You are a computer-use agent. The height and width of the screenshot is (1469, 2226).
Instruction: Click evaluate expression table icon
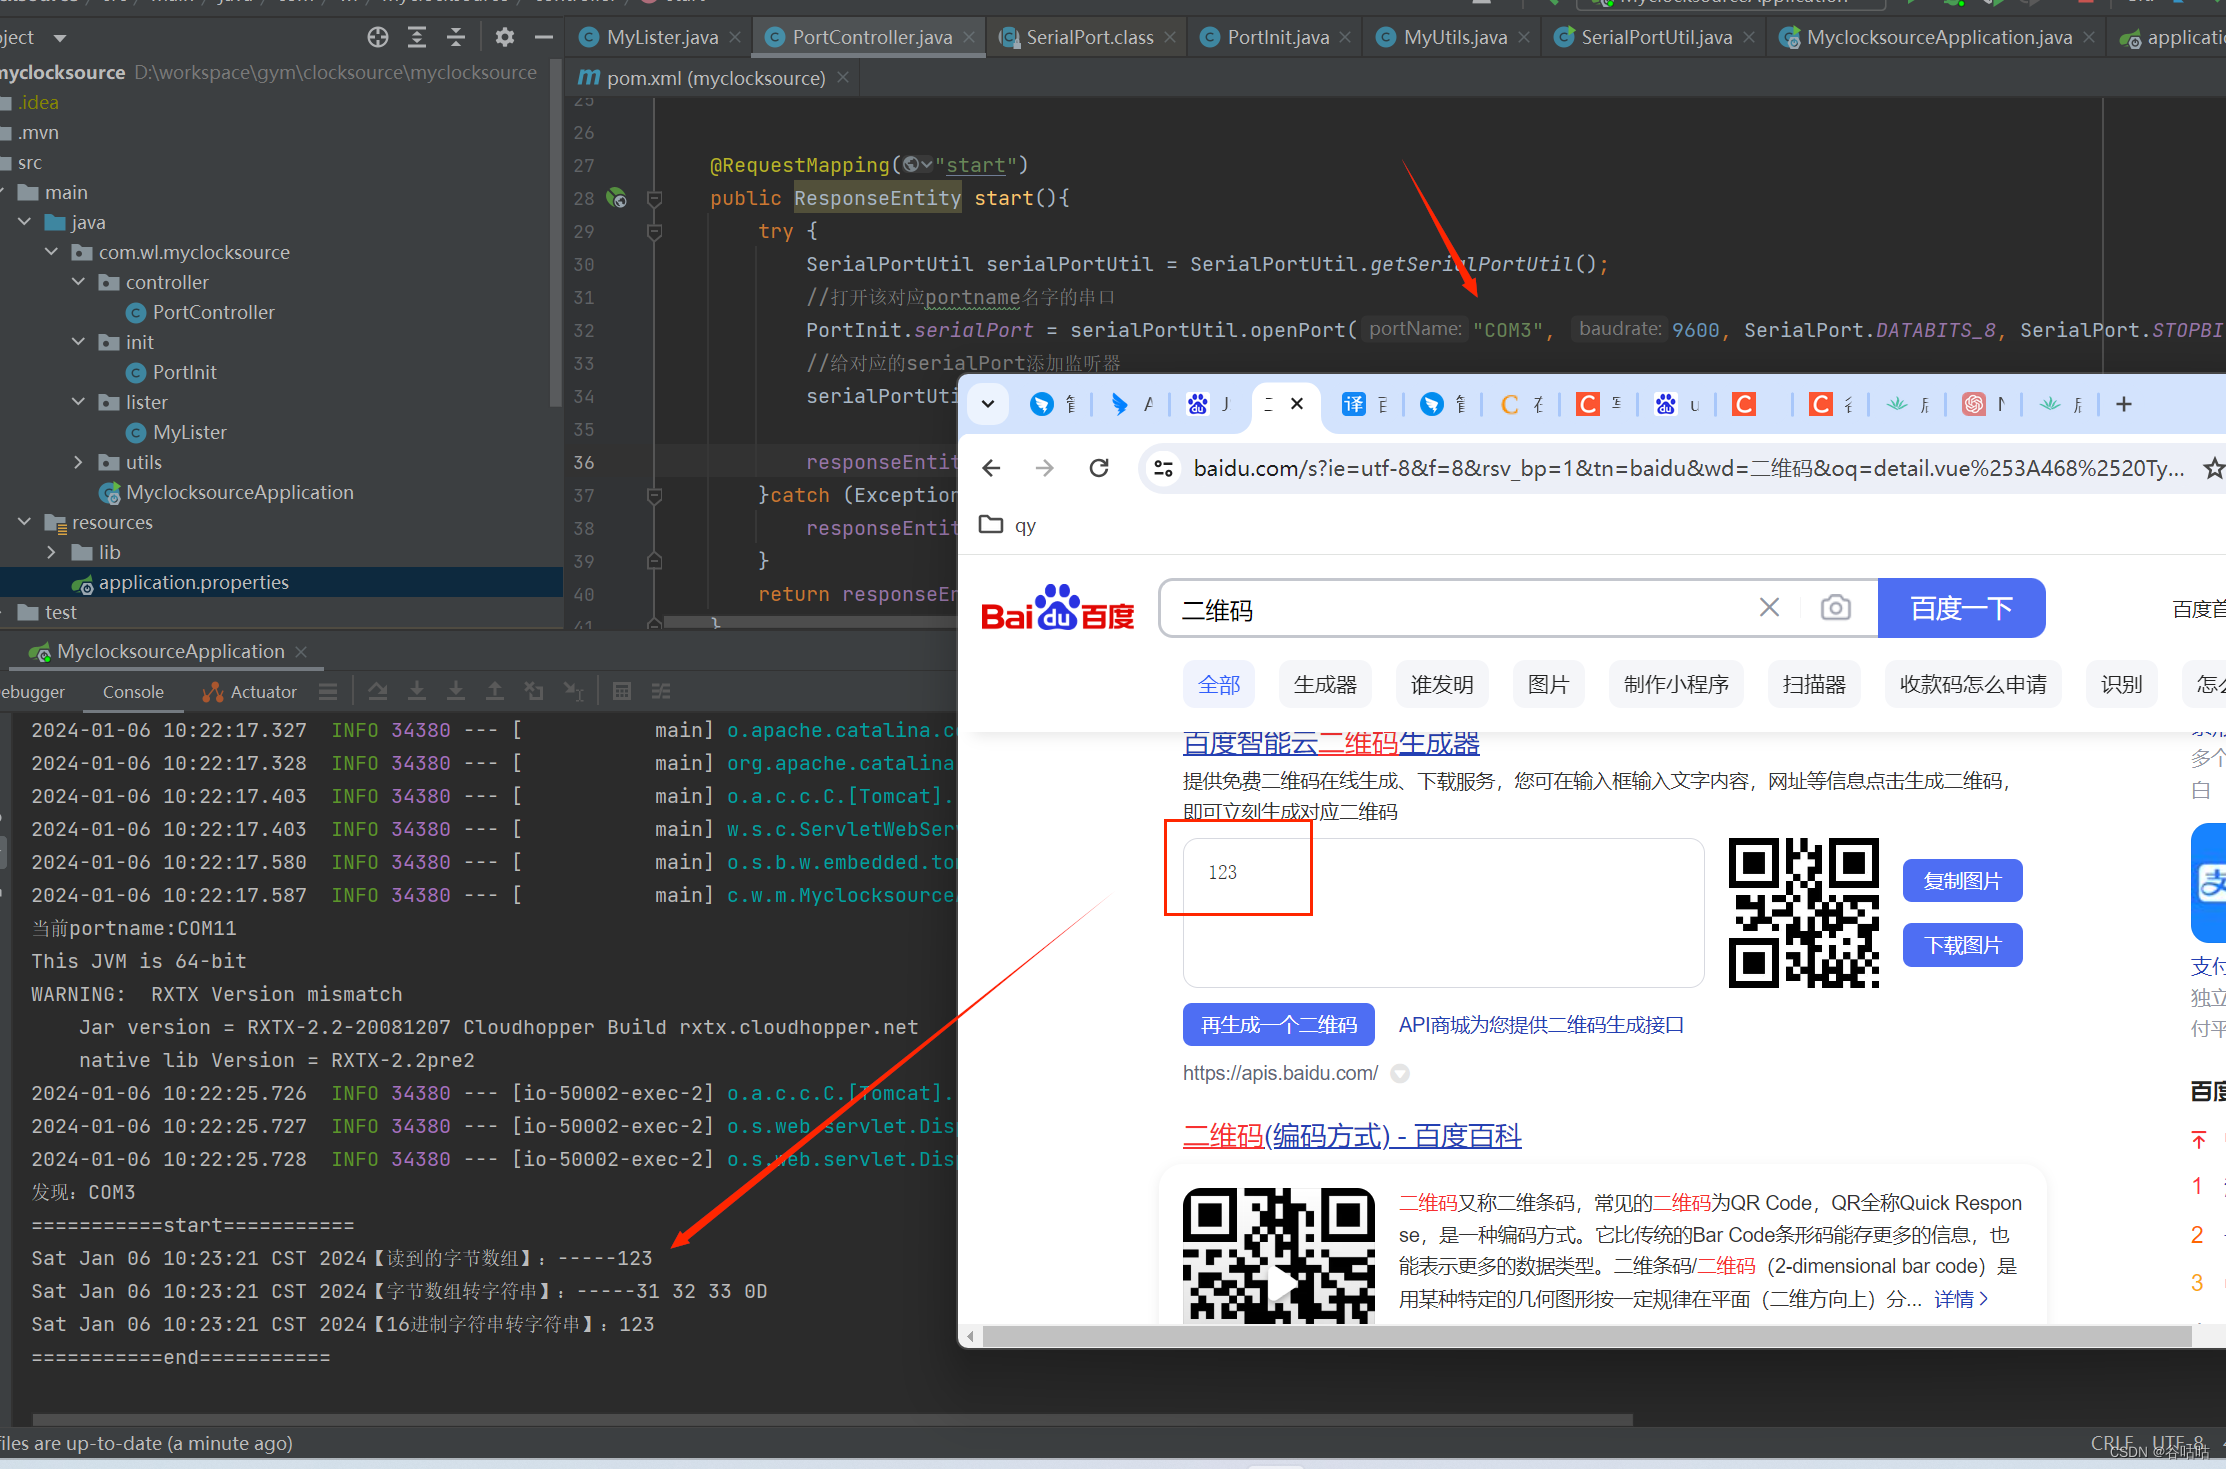[622, 692]
